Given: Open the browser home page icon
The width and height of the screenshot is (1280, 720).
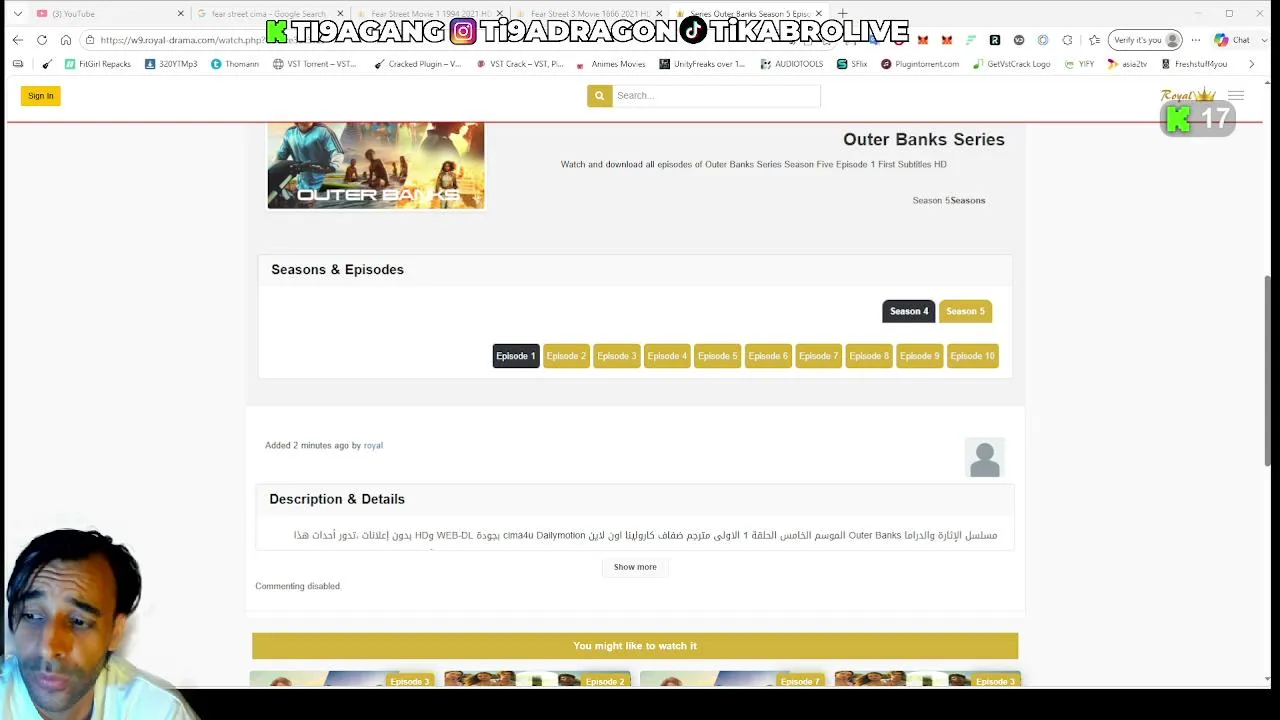Looking at the screenshot, I should click(x=66, y=40).
